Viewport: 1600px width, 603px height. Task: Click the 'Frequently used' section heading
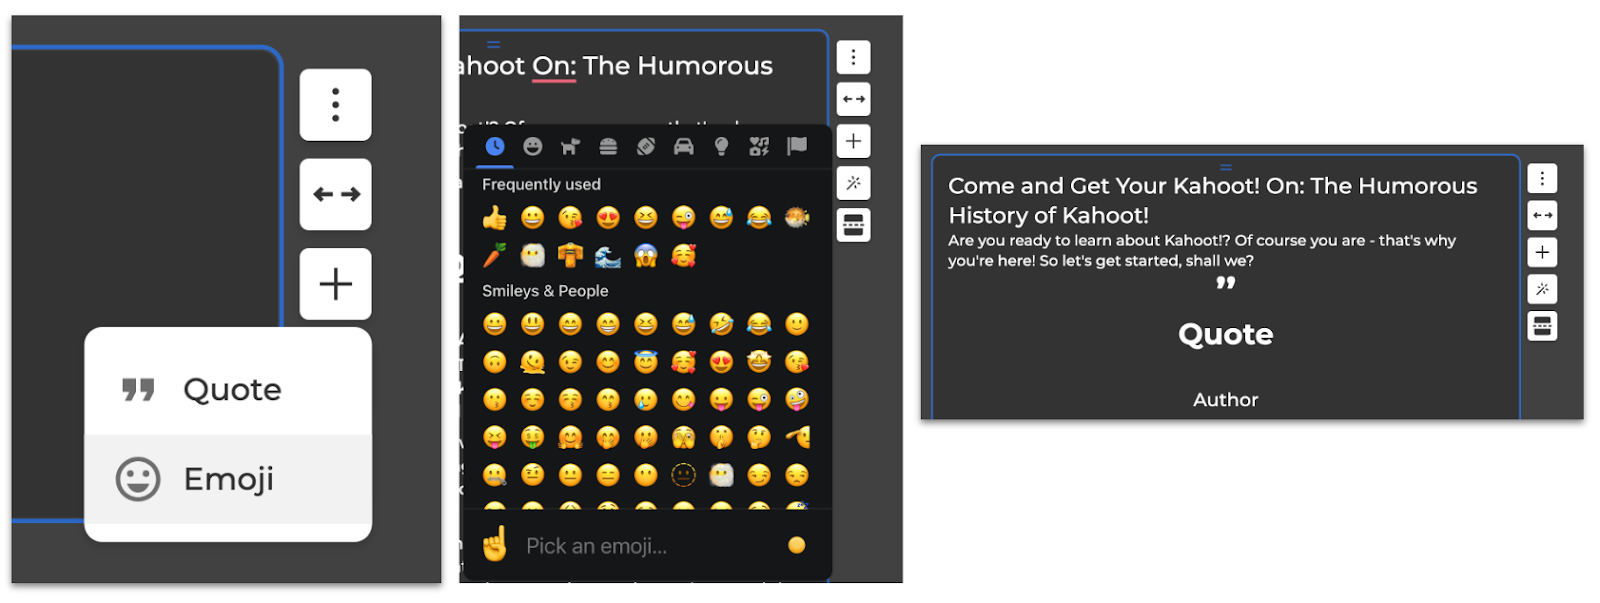pyautogui.click(x=541, y=184)
